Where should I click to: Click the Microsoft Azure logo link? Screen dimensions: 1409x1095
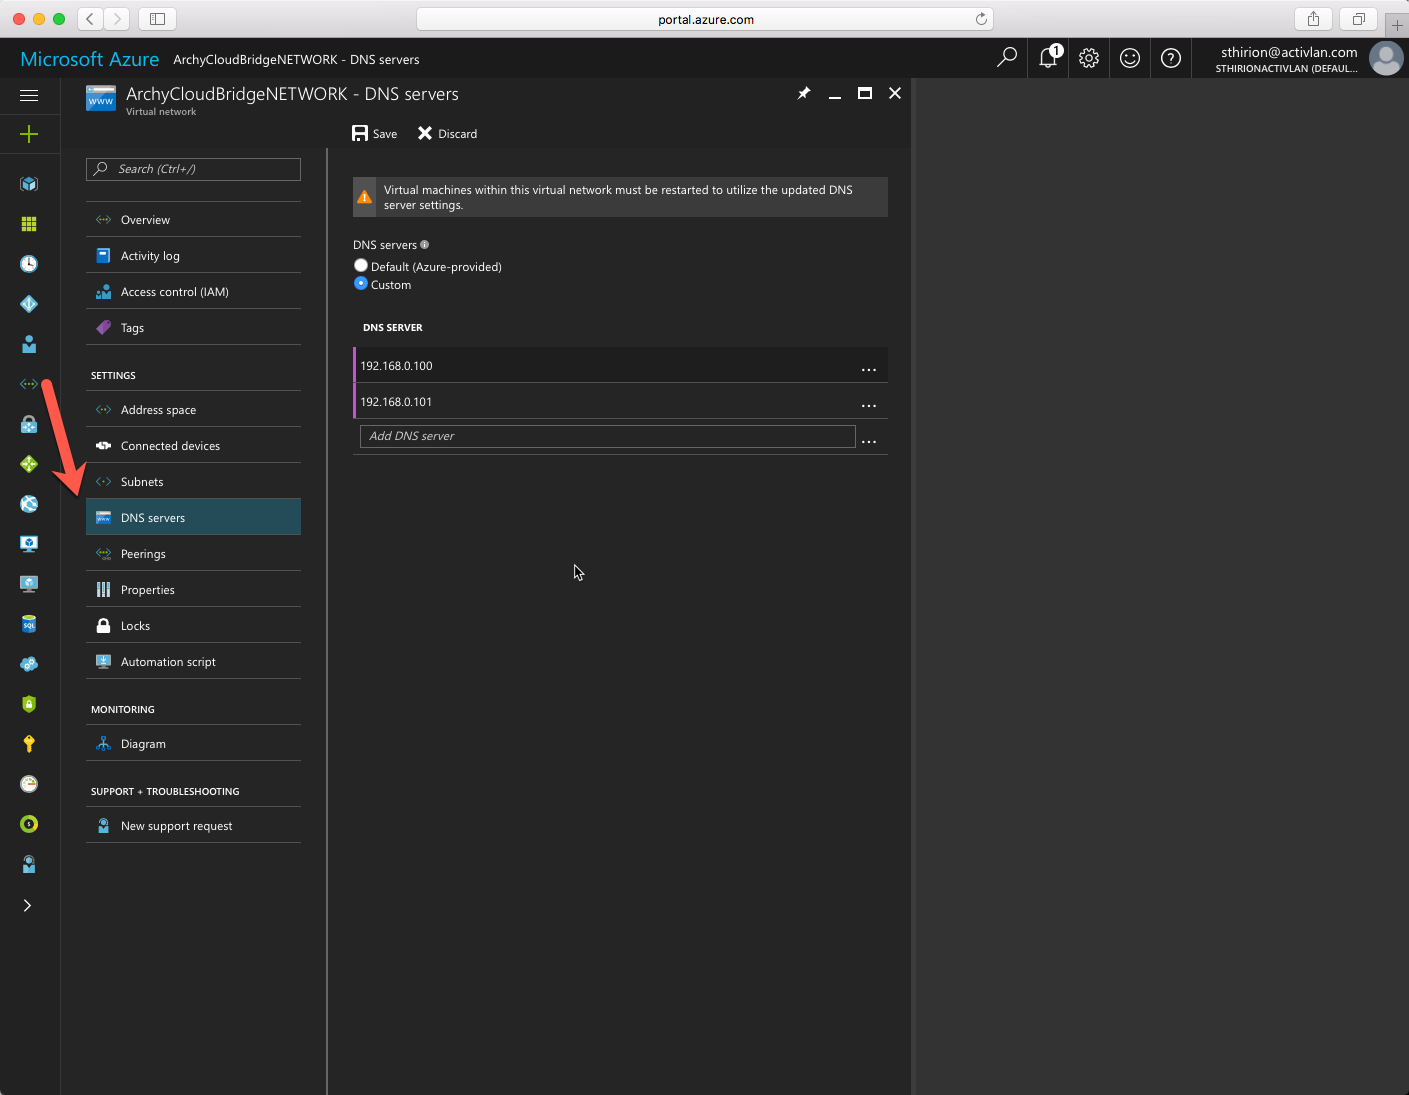[x=90, y=59]
